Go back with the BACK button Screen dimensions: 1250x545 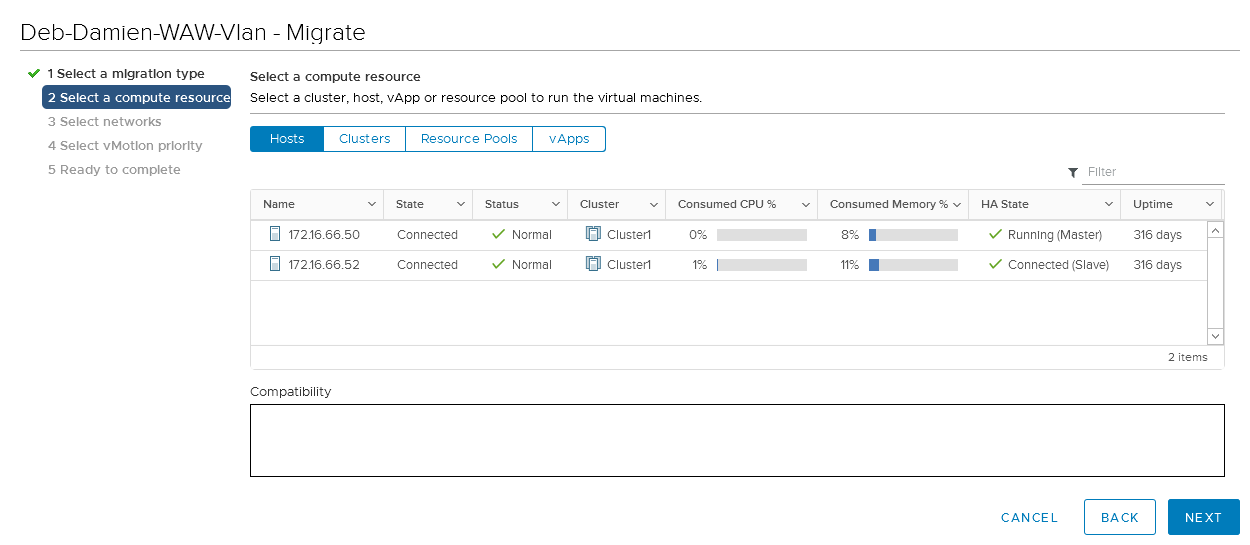tap(1119, 517)
